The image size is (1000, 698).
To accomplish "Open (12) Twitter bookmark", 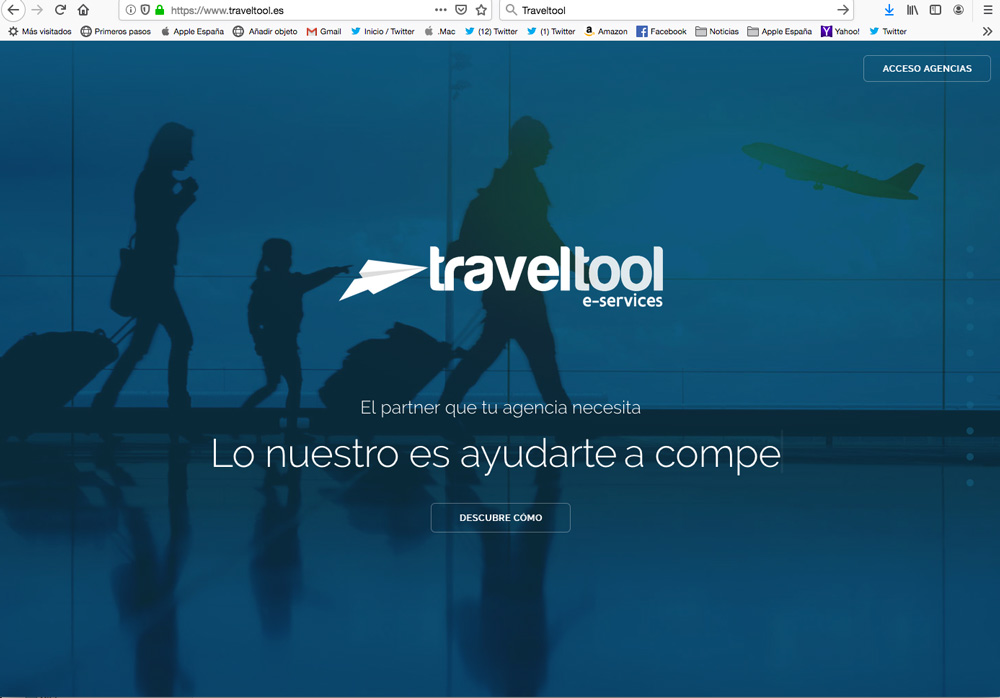I will 491,31.
